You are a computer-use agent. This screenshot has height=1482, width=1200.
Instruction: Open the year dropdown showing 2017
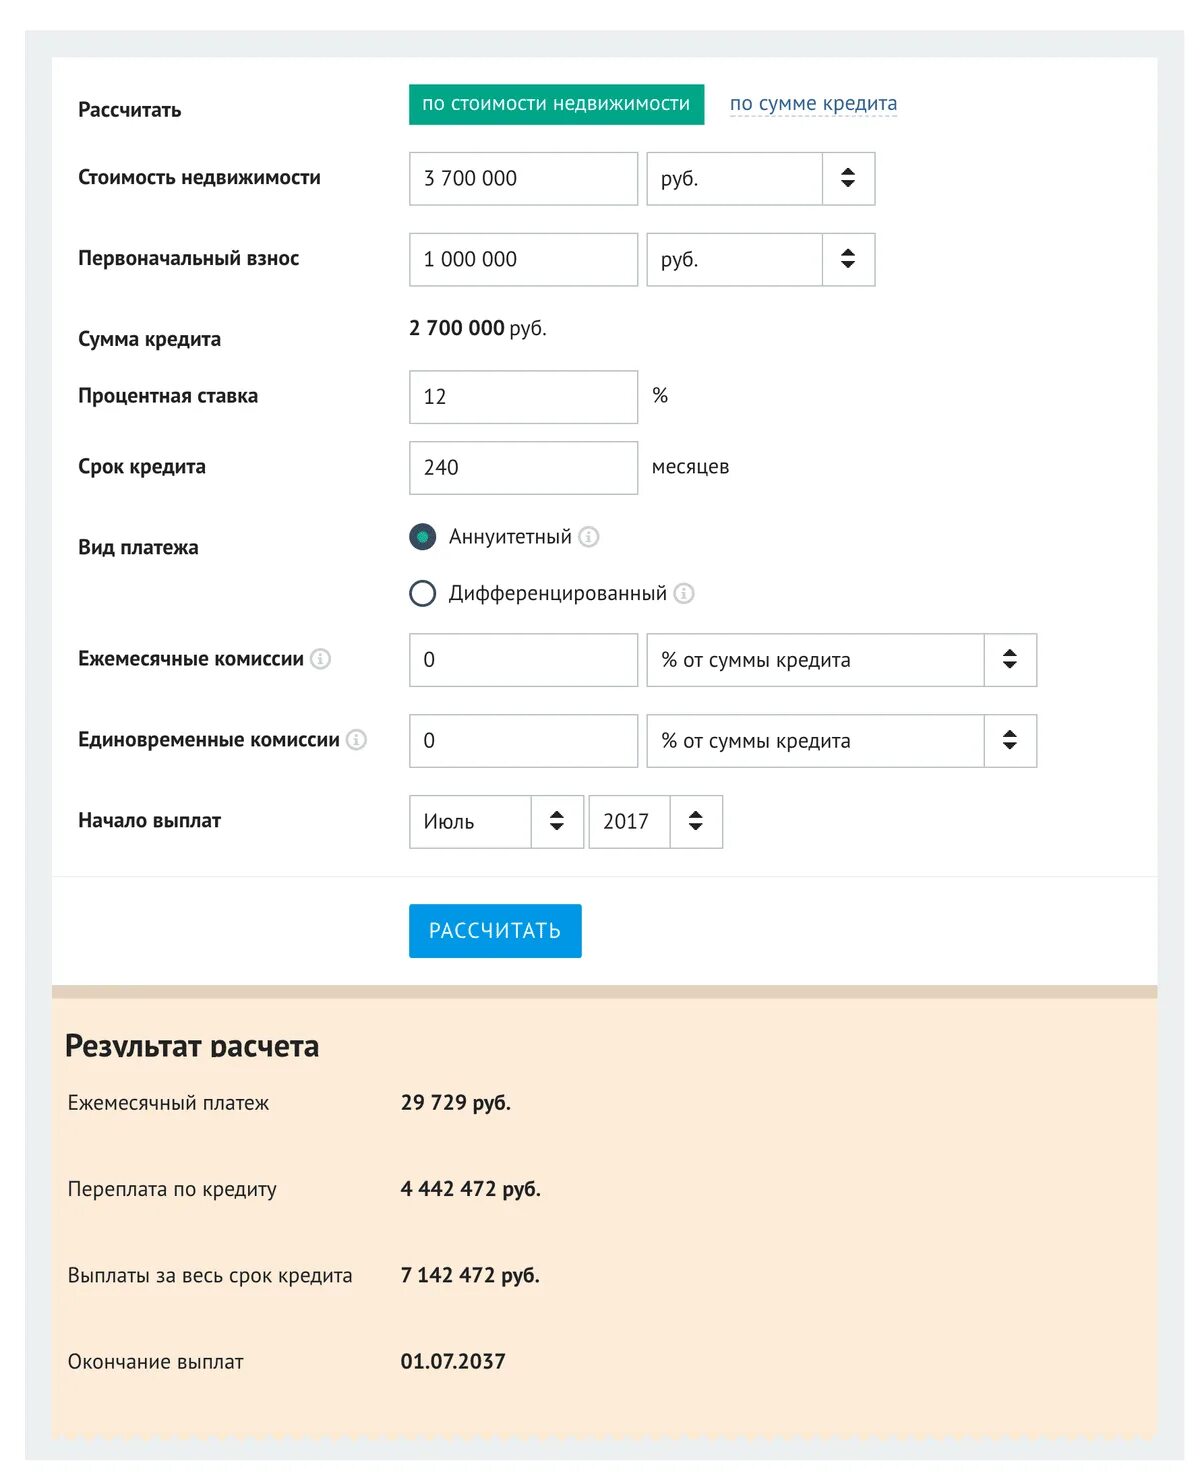tap(656, 822)
